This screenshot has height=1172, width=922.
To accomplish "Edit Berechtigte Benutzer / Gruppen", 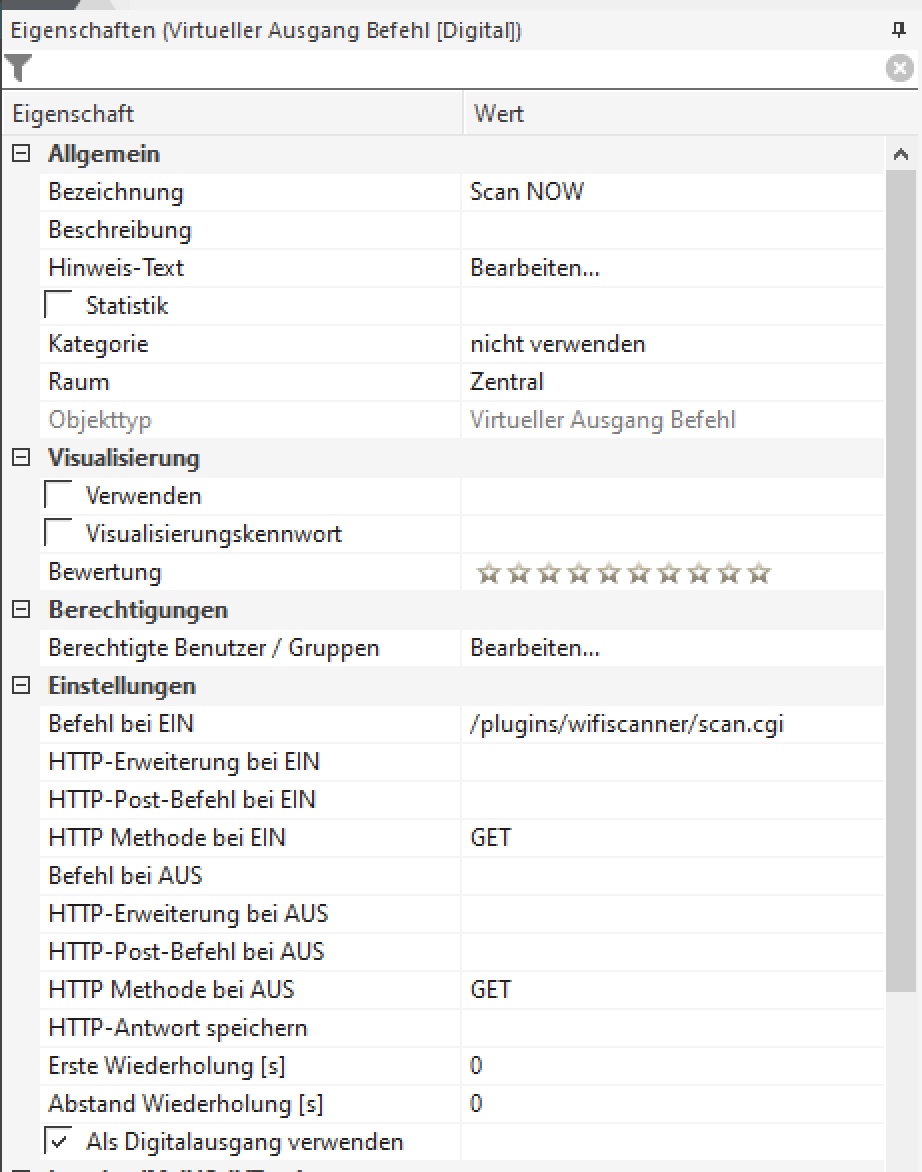I will (x=535, y=648).
